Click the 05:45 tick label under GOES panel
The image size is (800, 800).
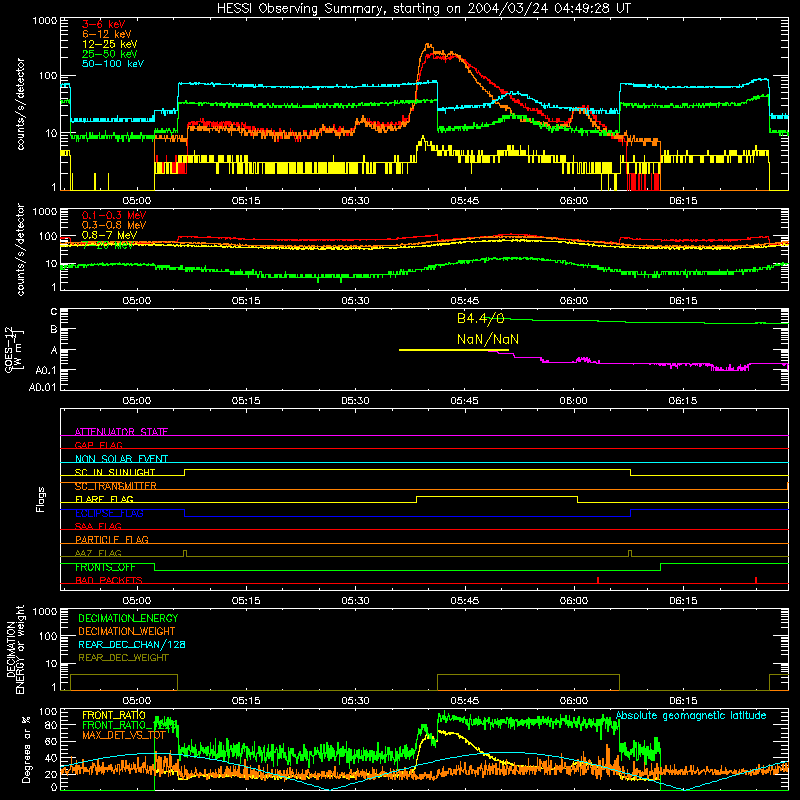[x=464, y=401]
